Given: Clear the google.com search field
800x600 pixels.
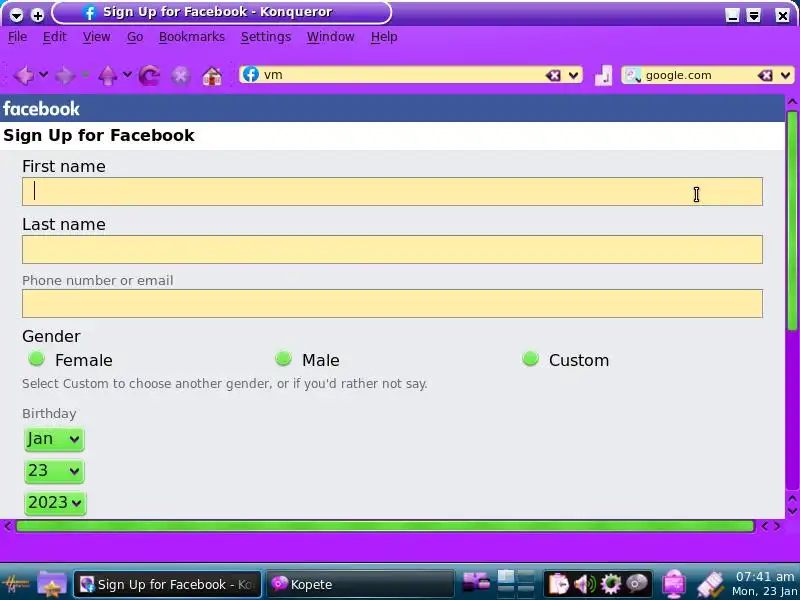Looking at the screenshot, I should 765,76.
